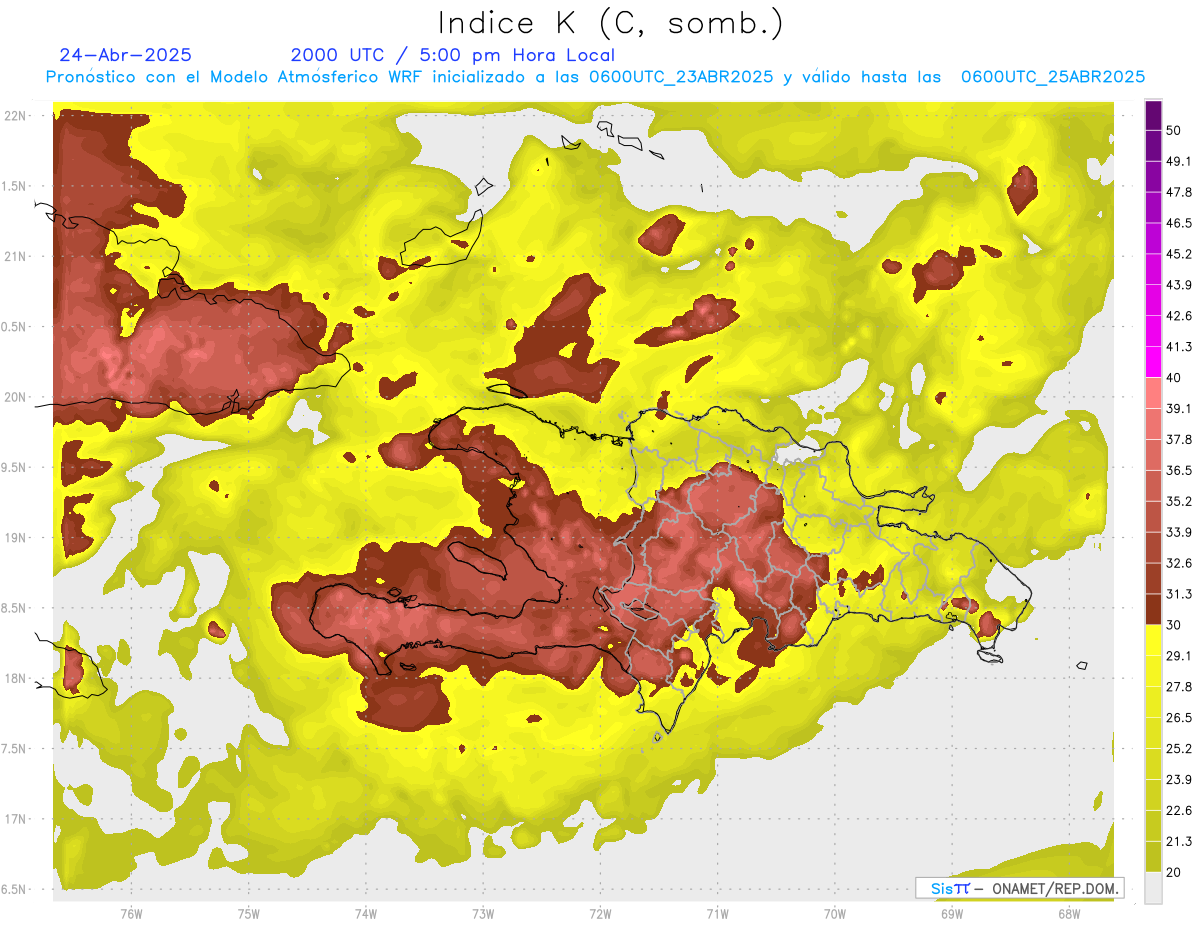Click the "21.3" value on the color scale
This screenshot has height=927, width=1200.
click(x=1179, y=841)
